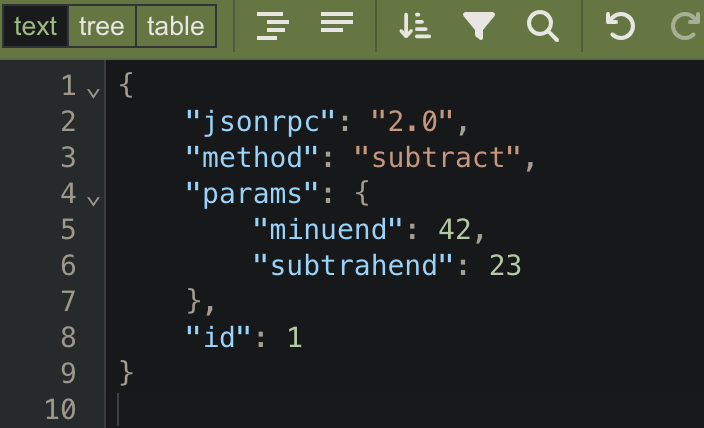Open the sort contents tool
This screenshot has height=428, width=704.
(414, 27)
